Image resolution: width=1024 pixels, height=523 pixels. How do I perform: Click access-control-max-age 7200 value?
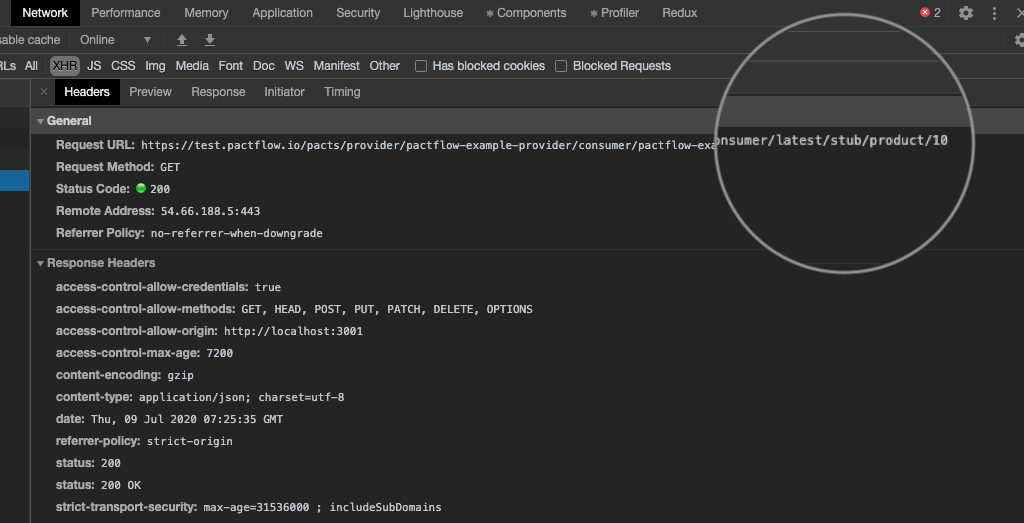(219, 353)
